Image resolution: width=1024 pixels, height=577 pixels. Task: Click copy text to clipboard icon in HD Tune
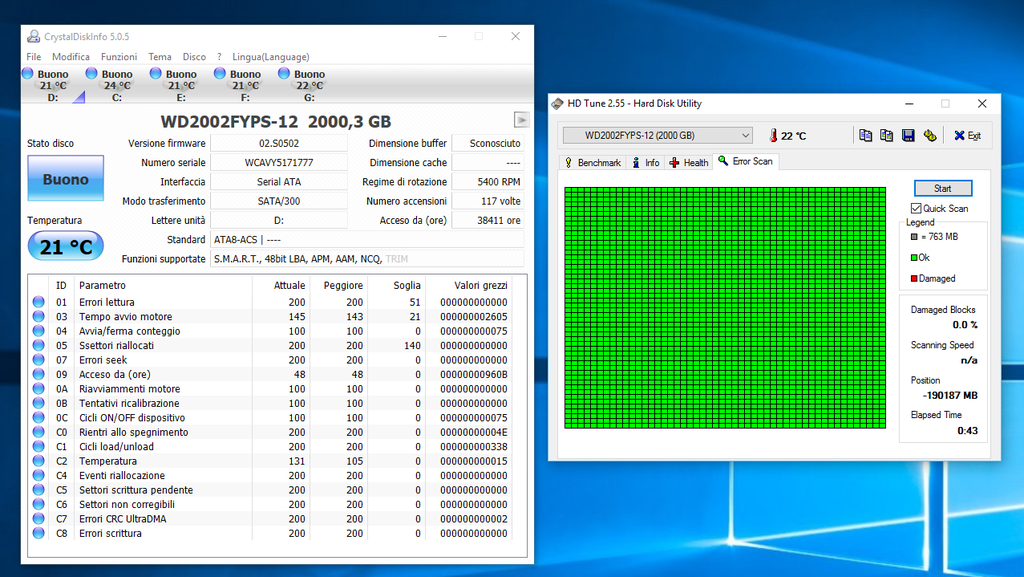866,135
